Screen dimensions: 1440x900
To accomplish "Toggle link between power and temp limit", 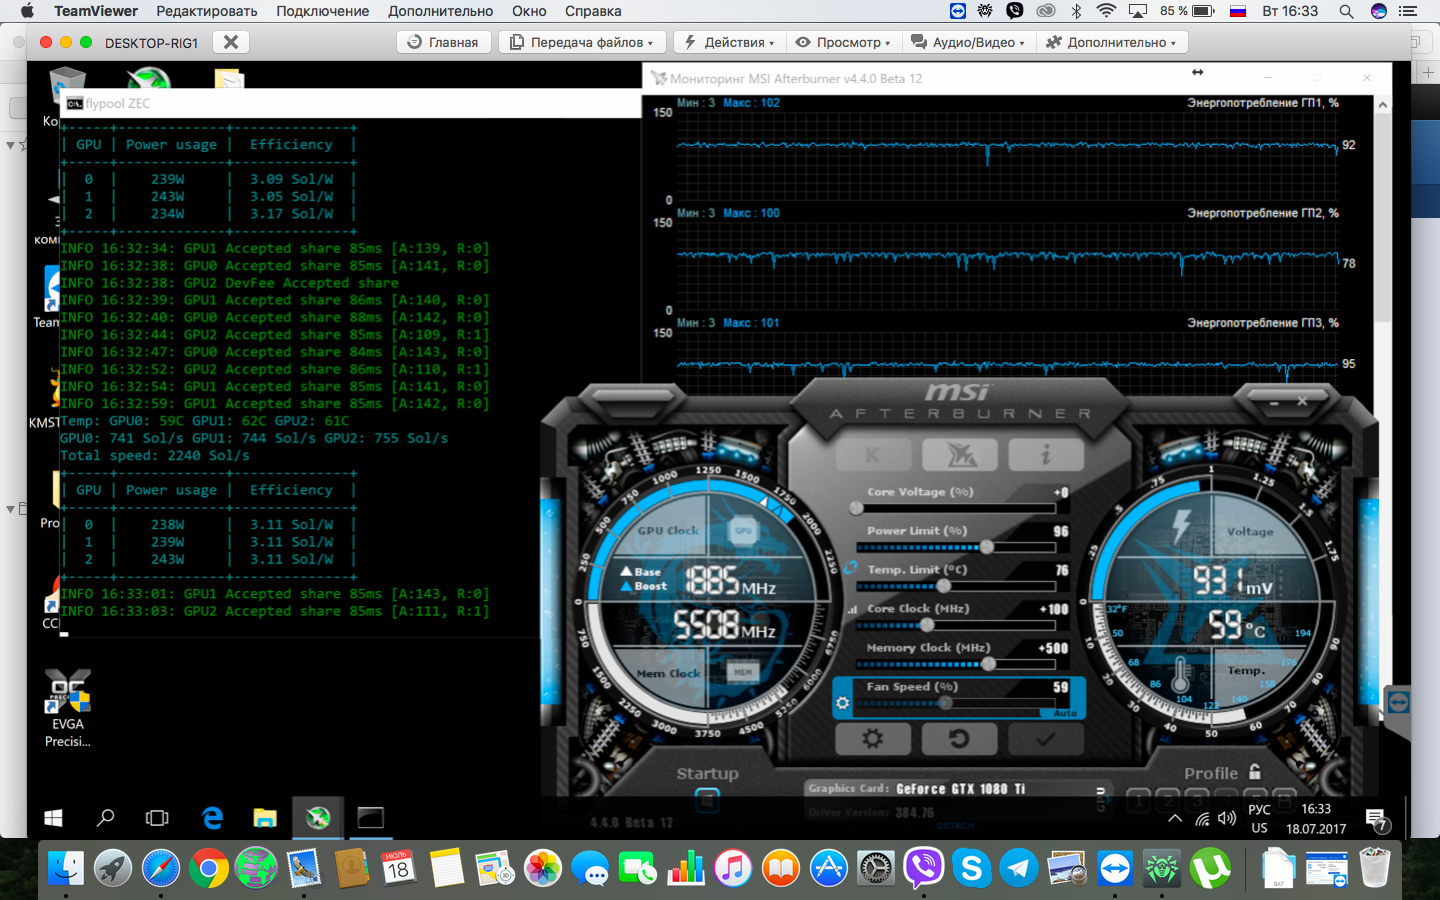I will tap(850, 568).
